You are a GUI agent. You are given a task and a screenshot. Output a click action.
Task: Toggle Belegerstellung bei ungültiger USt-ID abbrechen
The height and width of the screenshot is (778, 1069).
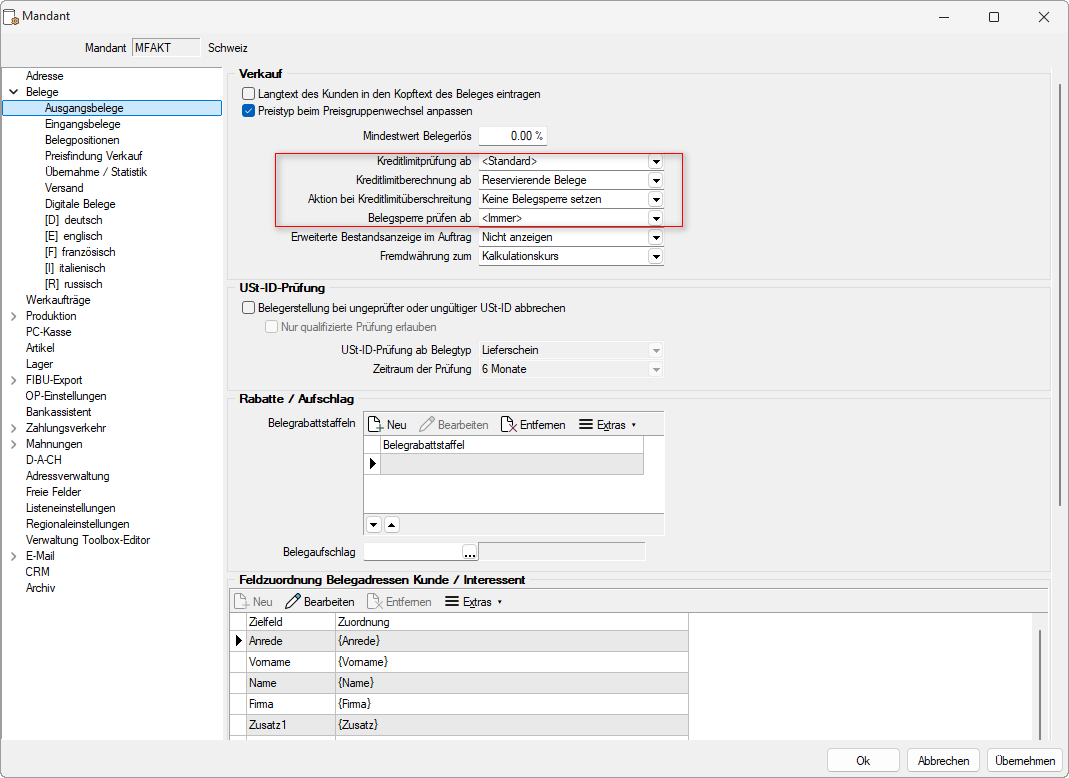248,308
